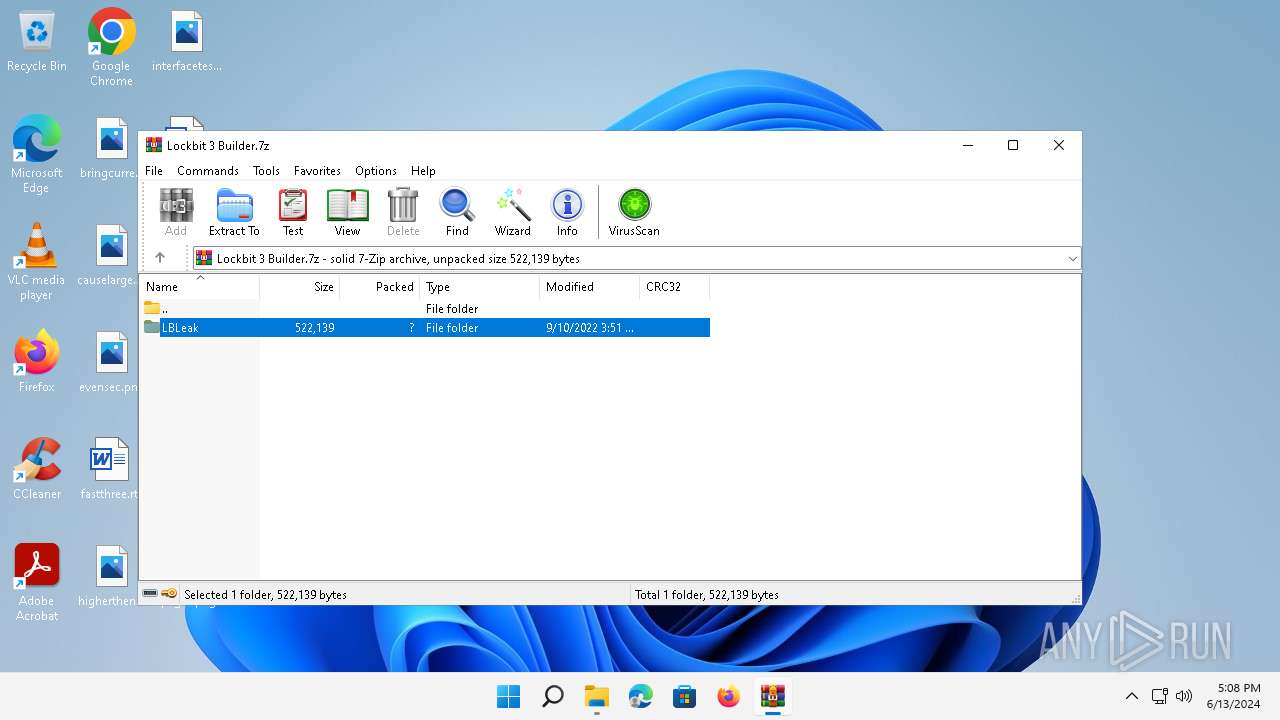Click the Delete trash icon

[x=403, y=212]
